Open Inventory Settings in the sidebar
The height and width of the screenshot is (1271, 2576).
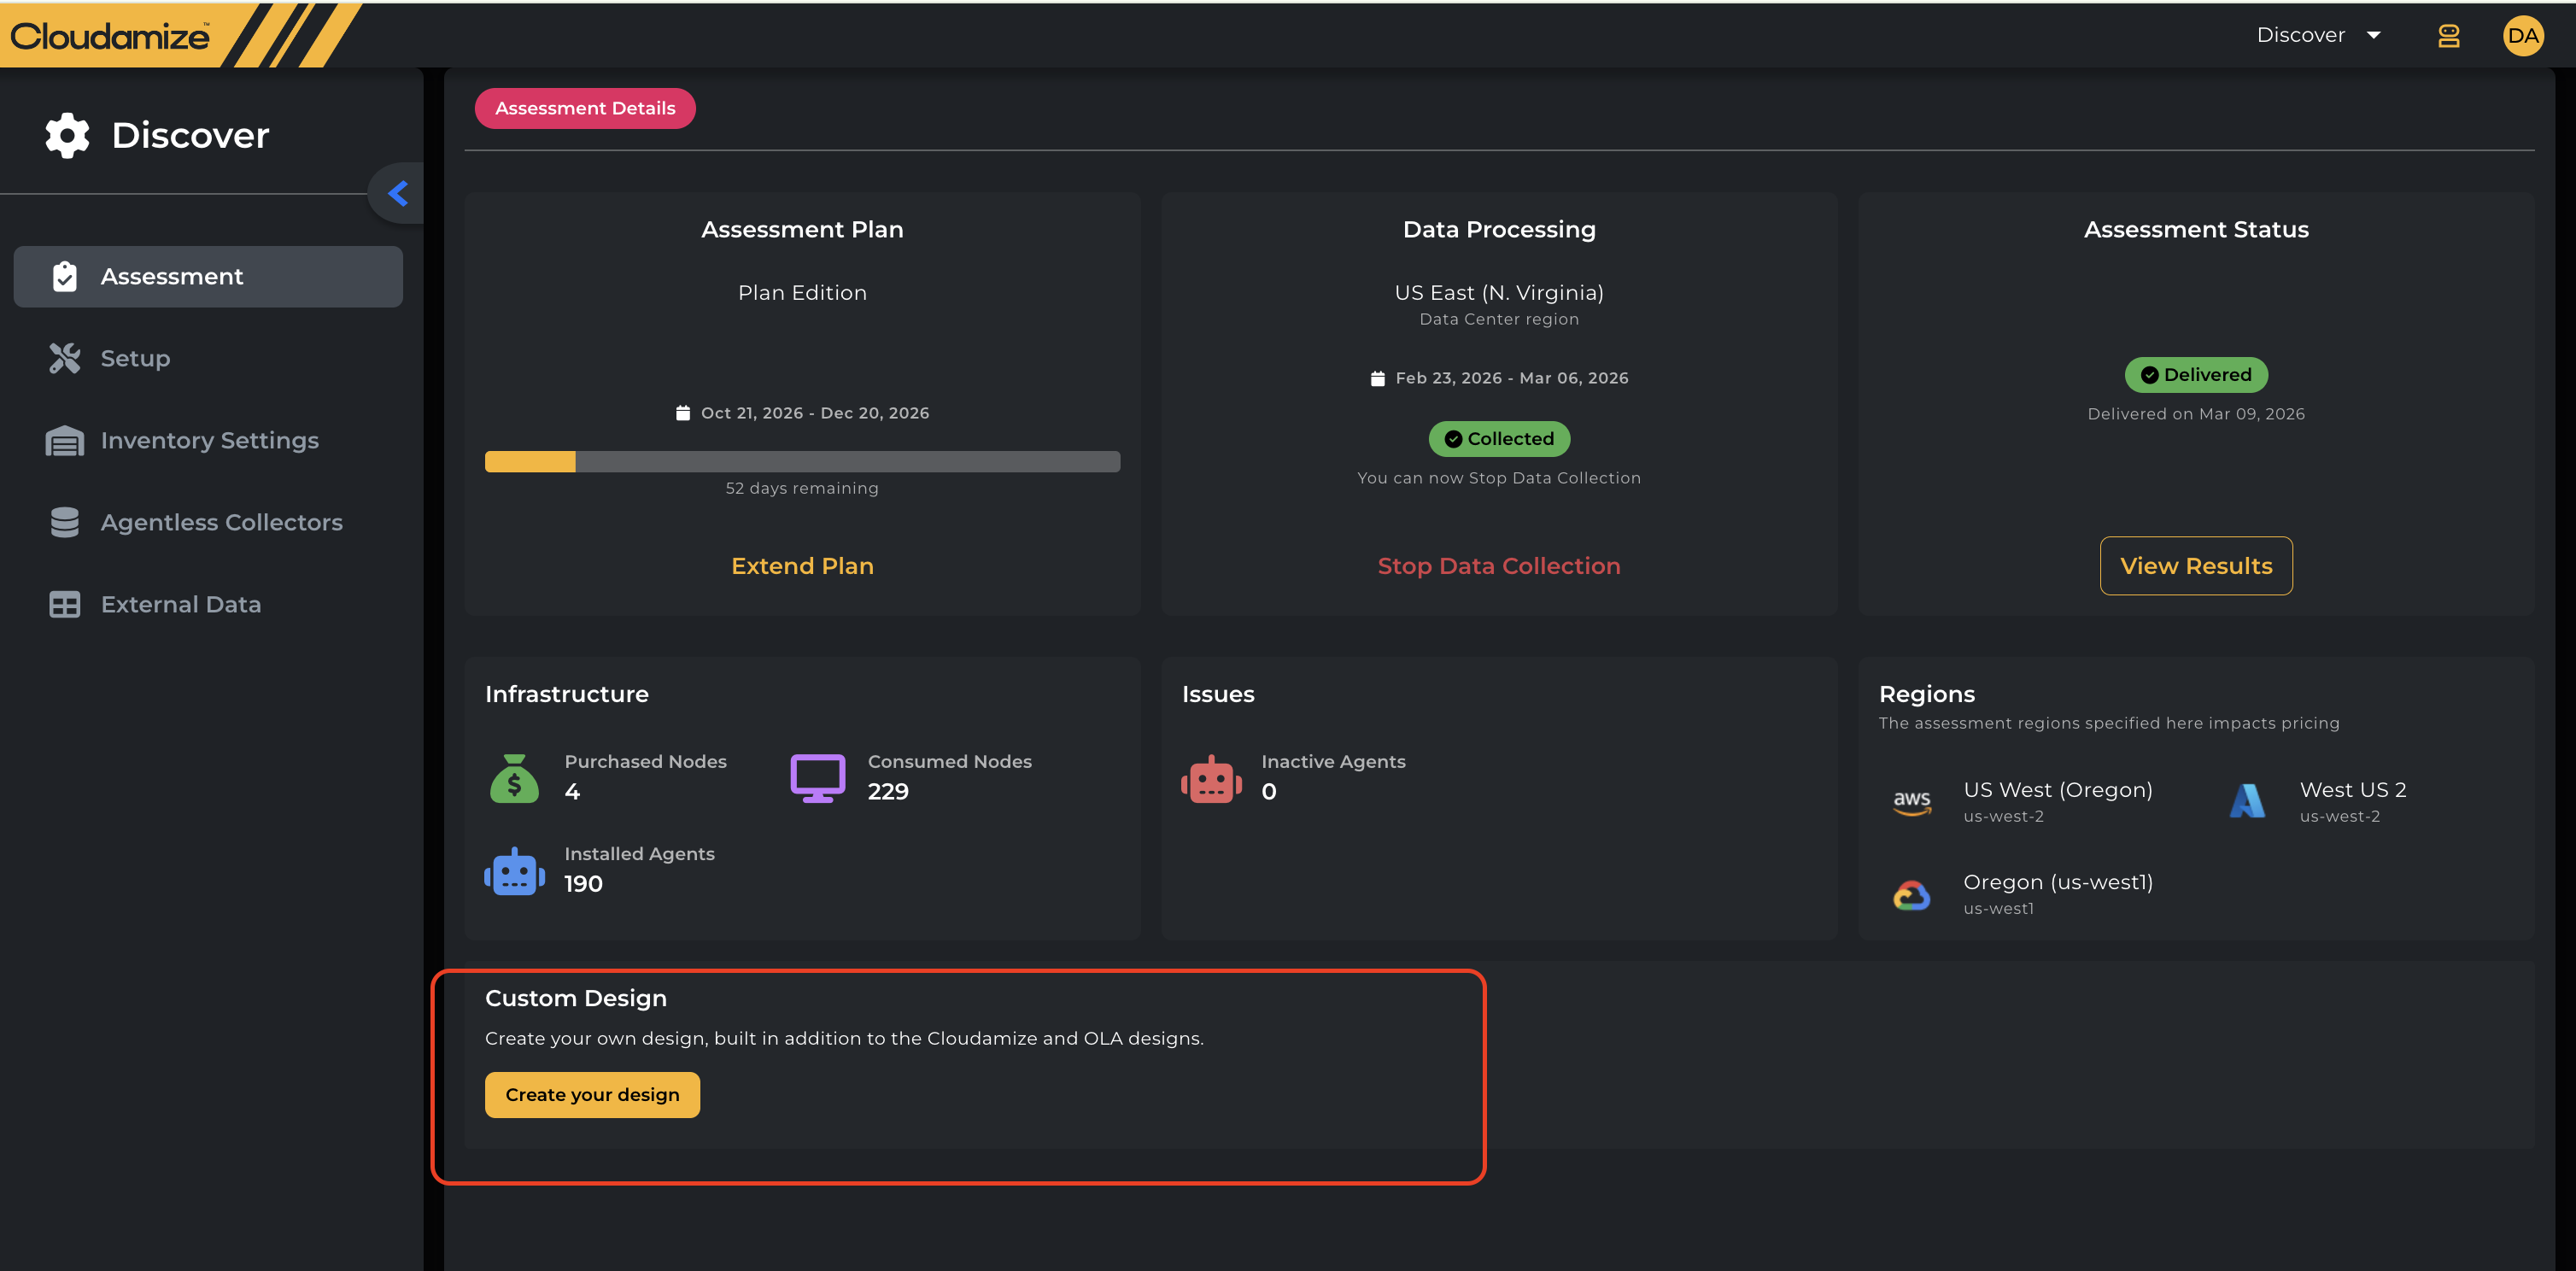pyautogui.click(x=208, y=440)
